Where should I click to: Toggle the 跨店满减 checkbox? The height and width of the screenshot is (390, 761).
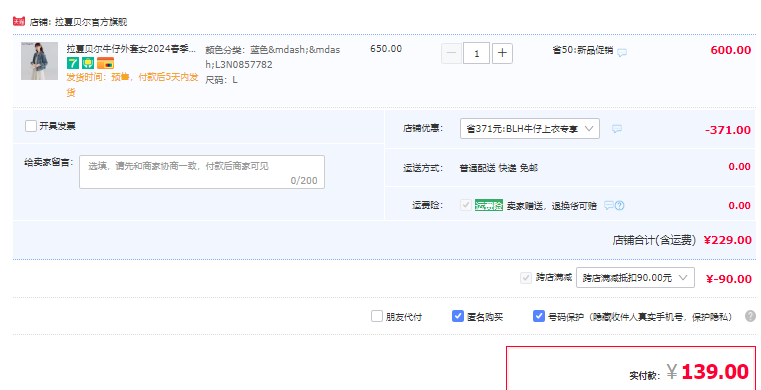pyautogui.click(x=526, y=278)
